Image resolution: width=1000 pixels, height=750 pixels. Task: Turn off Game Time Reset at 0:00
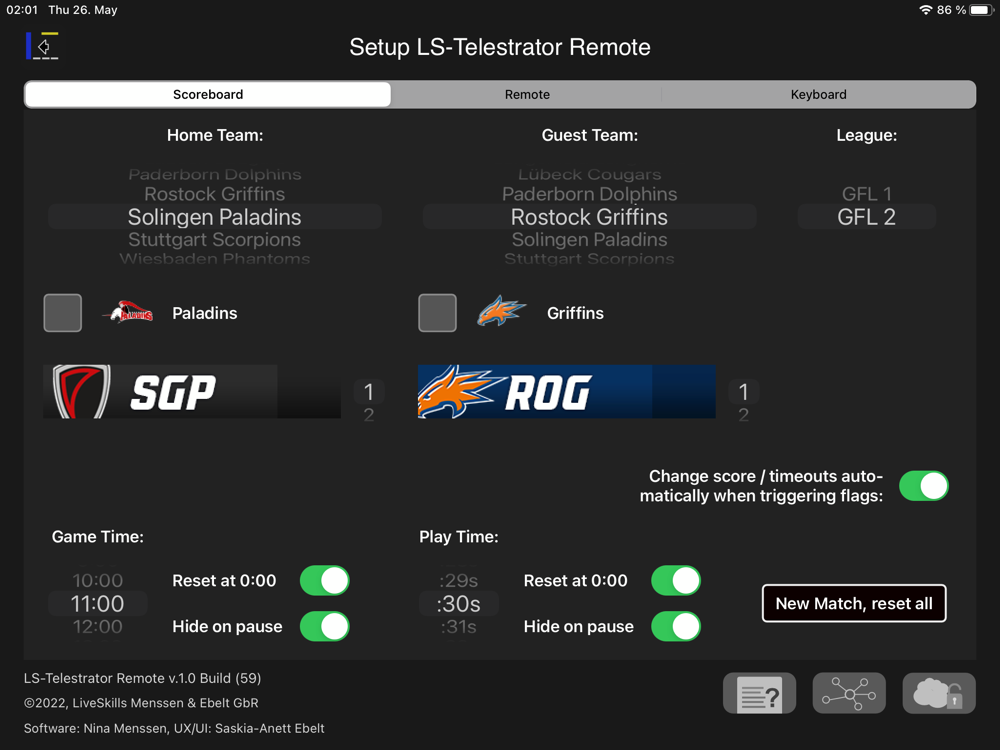(324, 581)
